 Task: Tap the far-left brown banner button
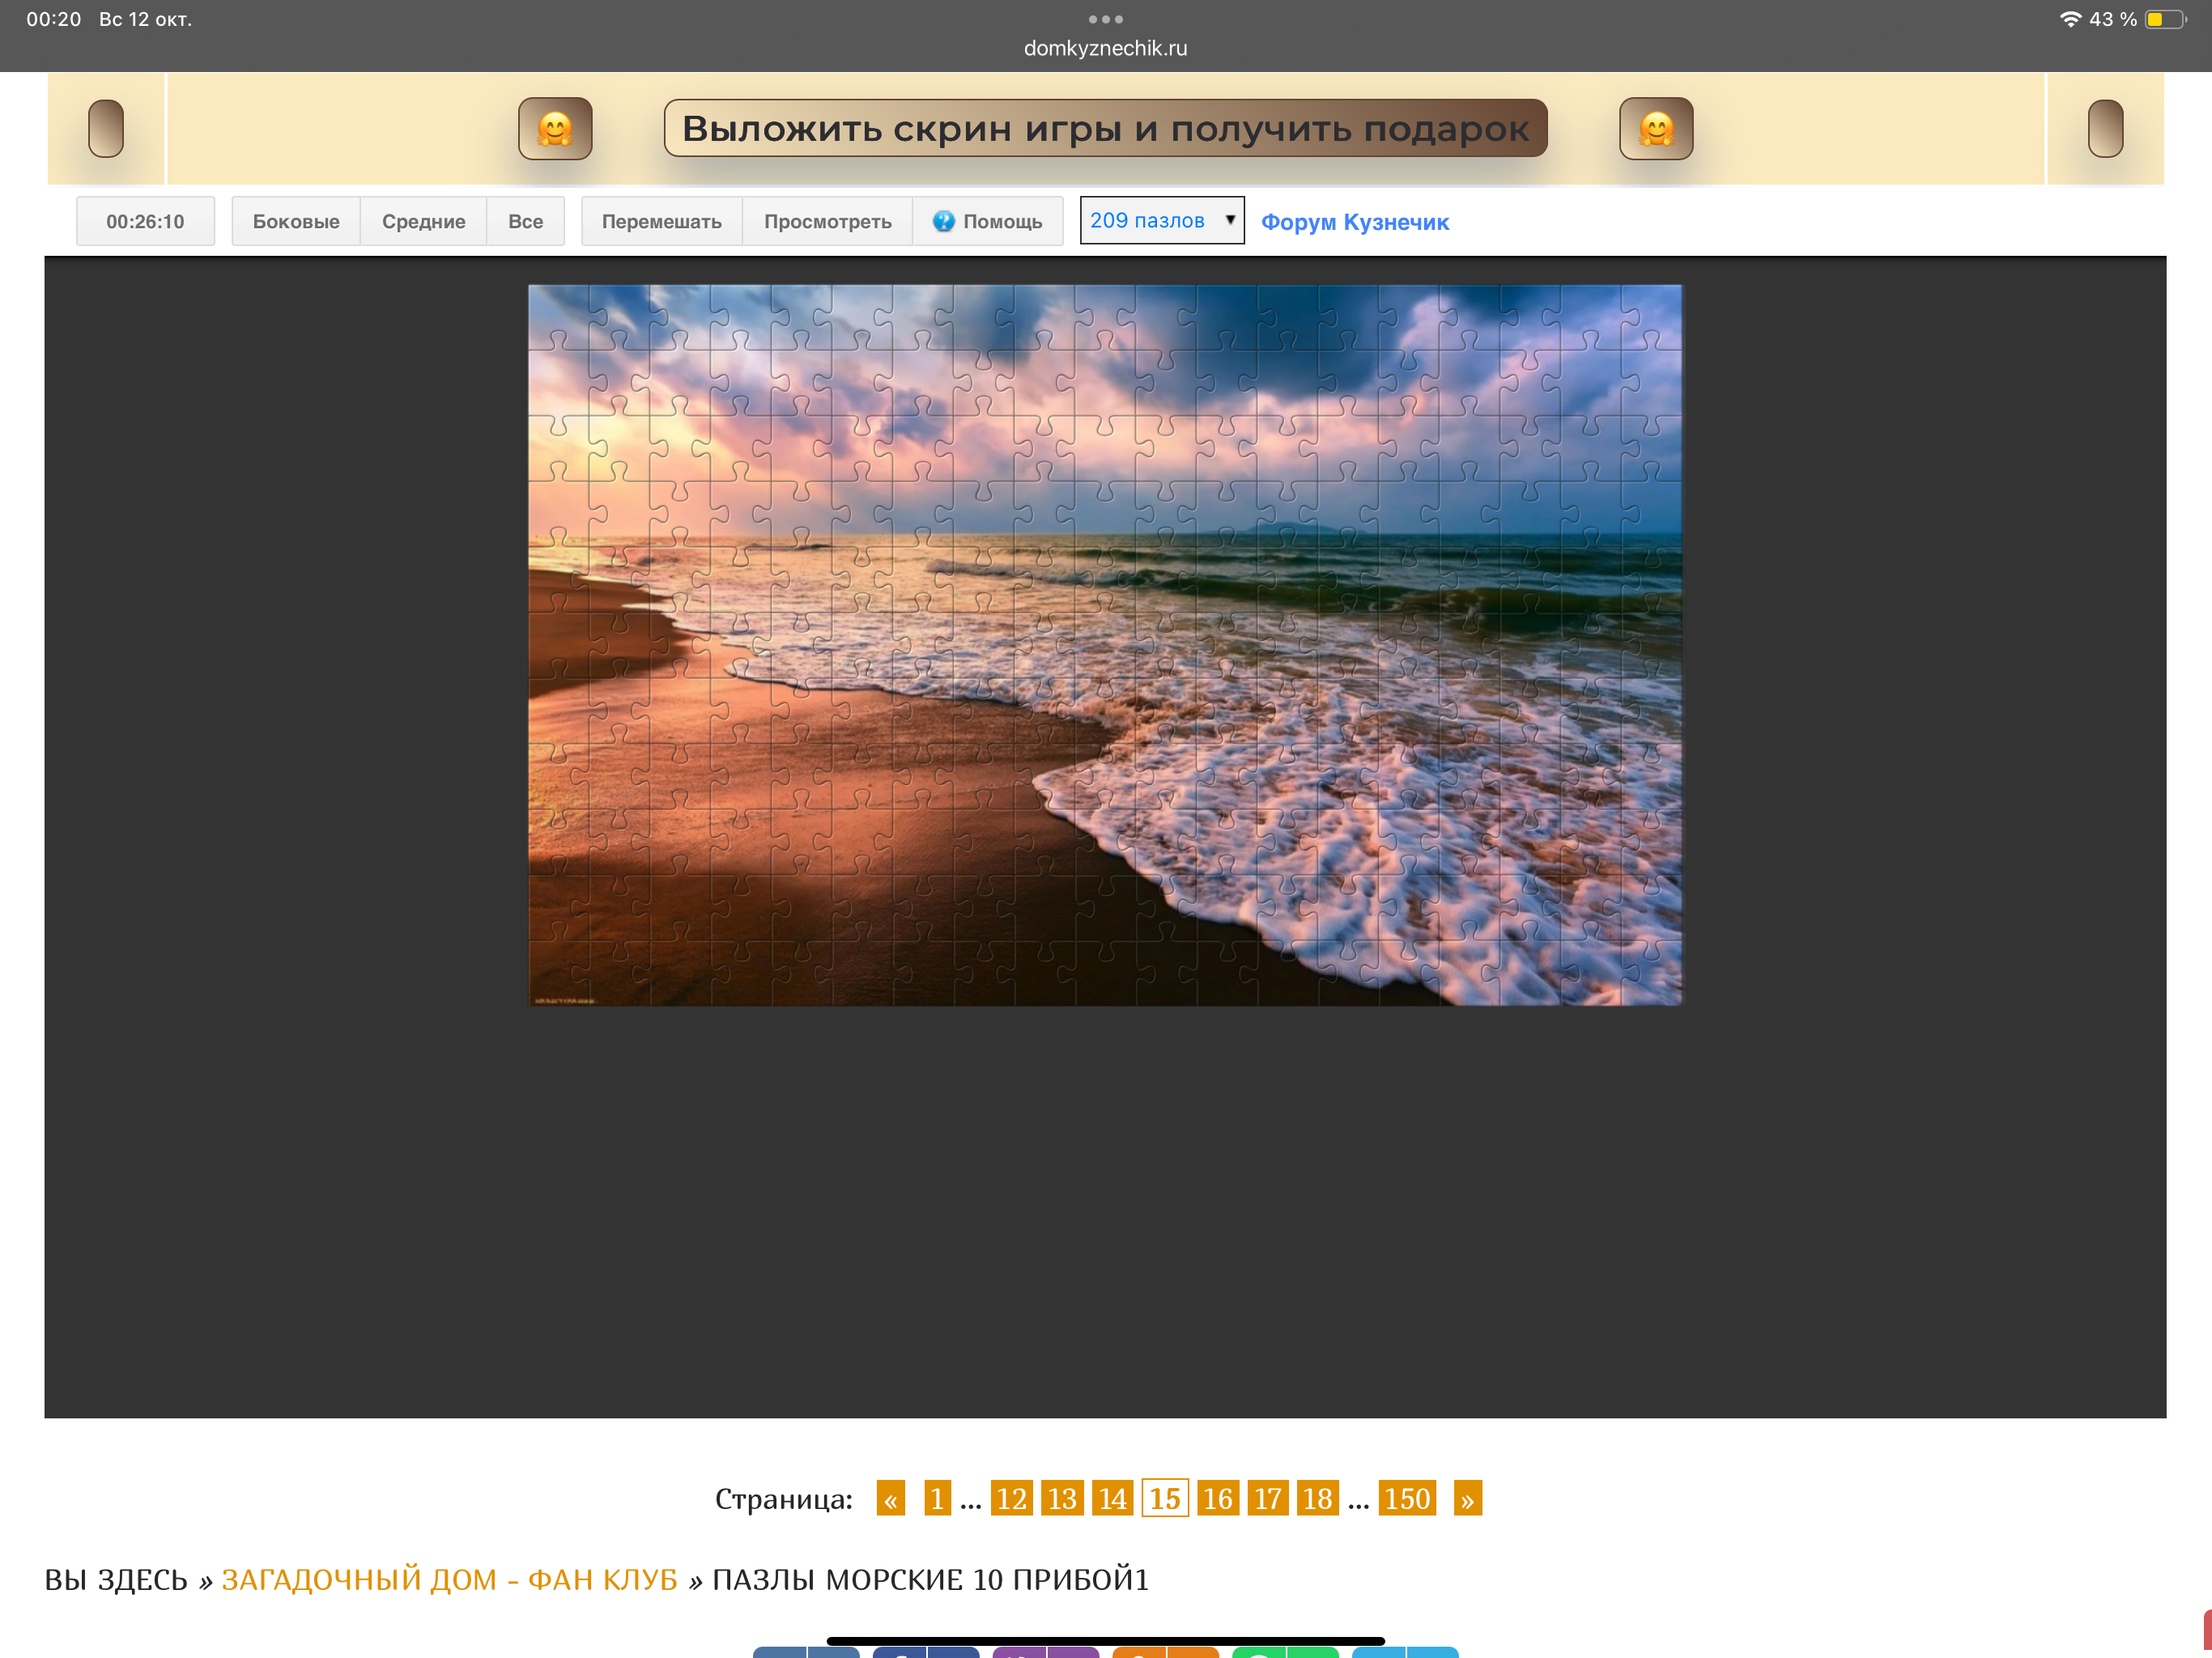coord(106,129)
